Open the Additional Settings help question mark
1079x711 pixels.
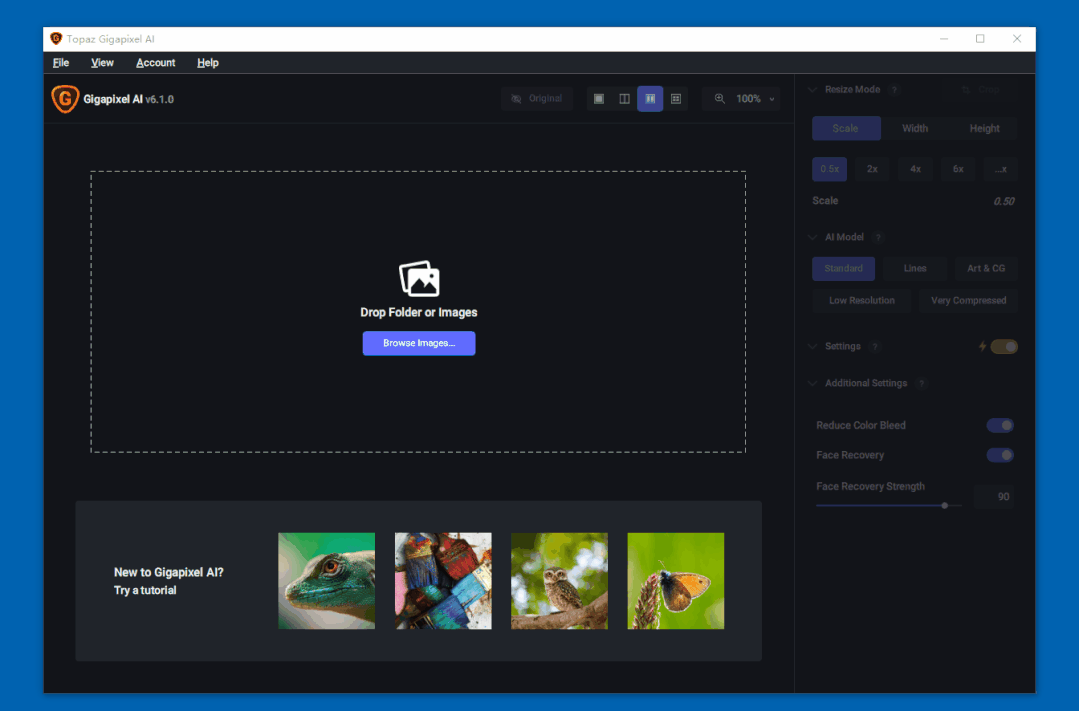click(x=921, y=383)
